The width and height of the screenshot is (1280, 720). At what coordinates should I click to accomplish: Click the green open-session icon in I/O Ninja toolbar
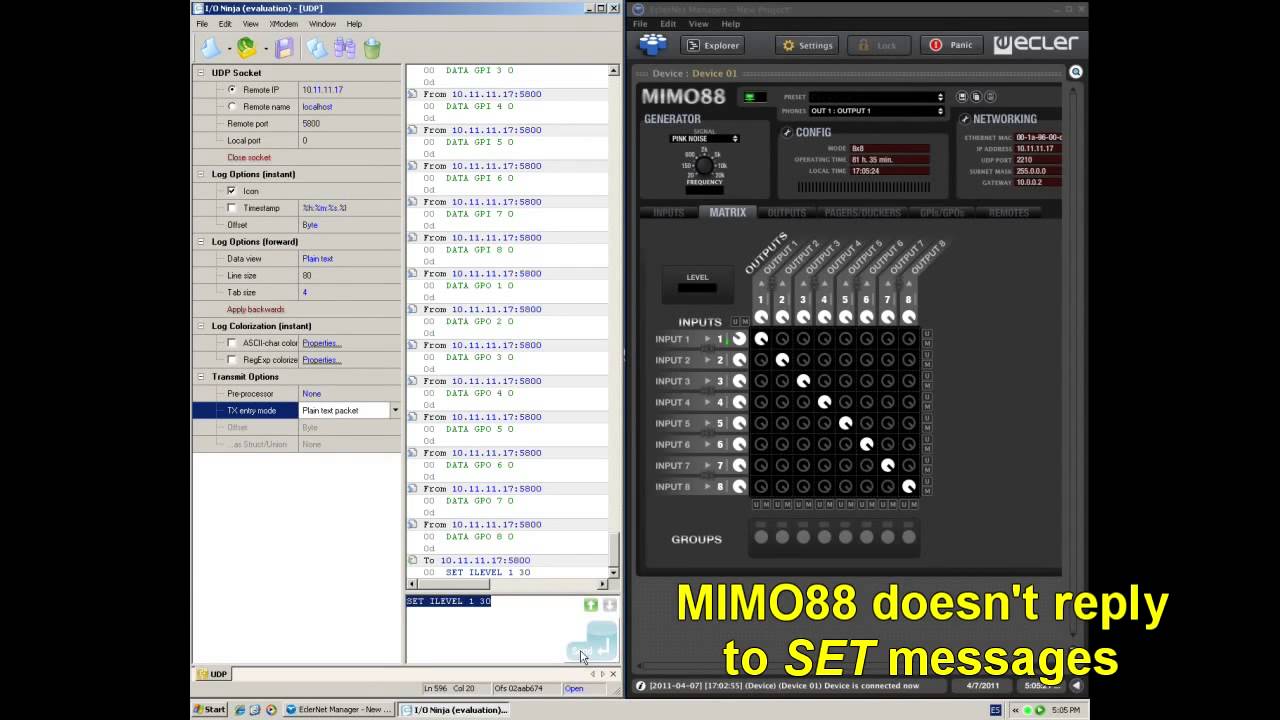point(246,48)
